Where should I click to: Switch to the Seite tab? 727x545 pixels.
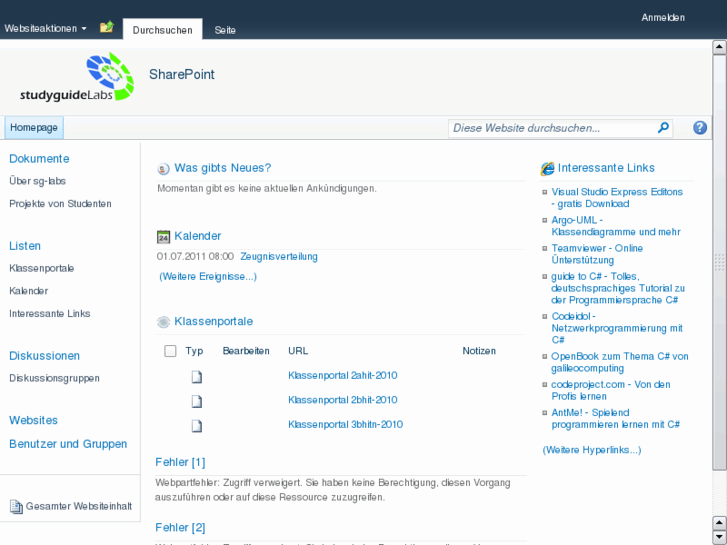(x=225, y=30)
